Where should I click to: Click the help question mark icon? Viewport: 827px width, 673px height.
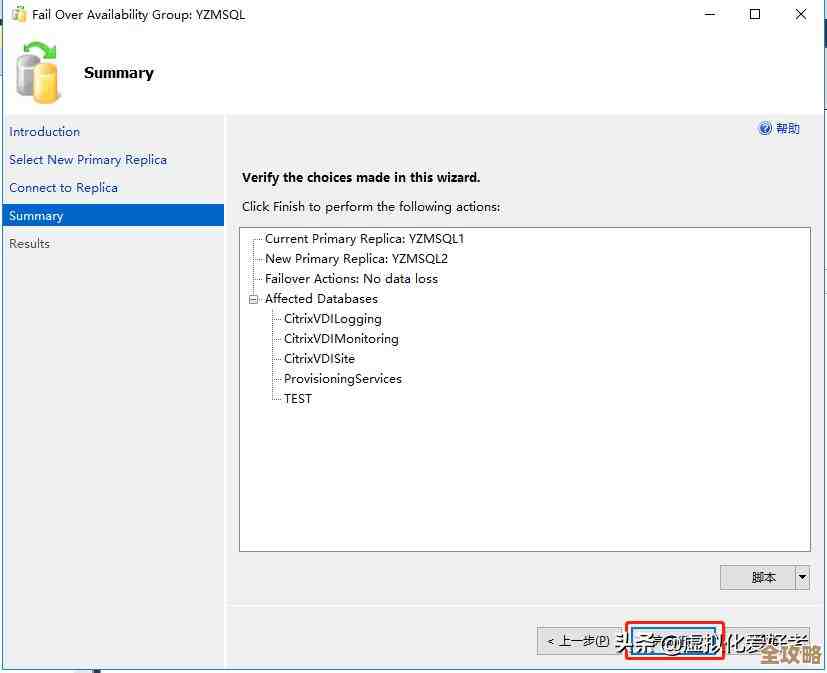(x=765, y=129)
